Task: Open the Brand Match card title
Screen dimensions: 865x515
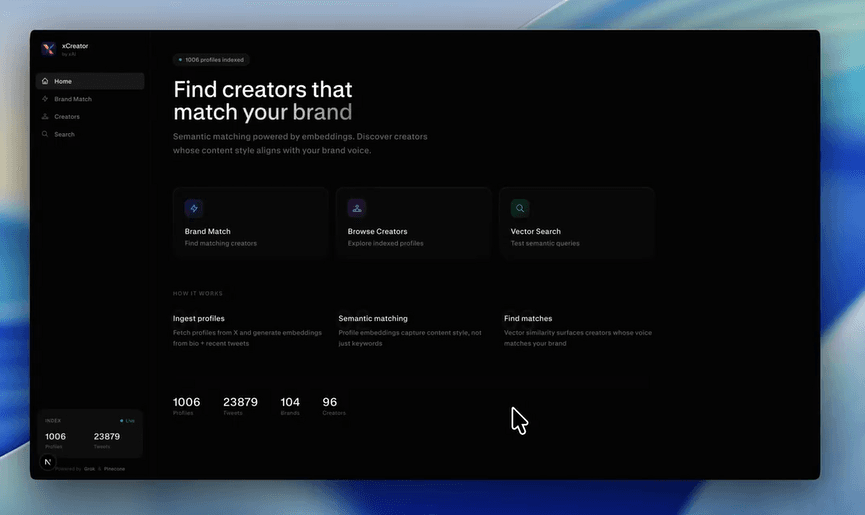Action: [207, 232]
